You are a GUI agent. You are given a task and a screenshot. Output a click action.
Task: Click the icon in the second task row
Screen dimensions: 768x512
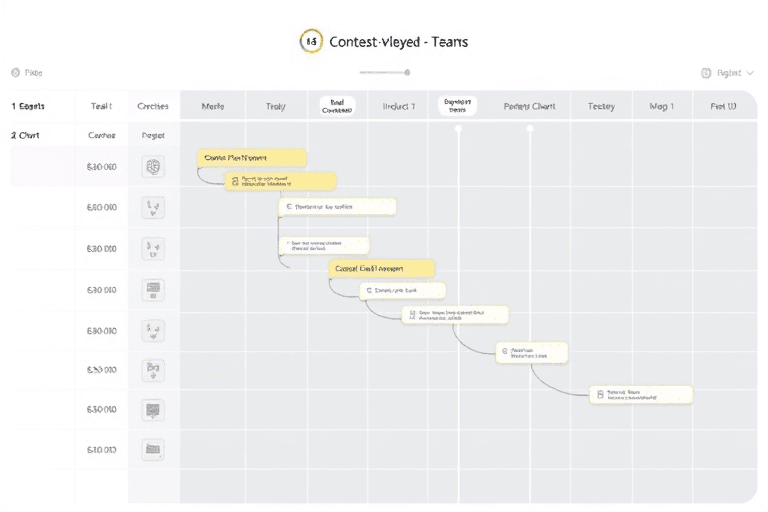(x=154, y=208)
